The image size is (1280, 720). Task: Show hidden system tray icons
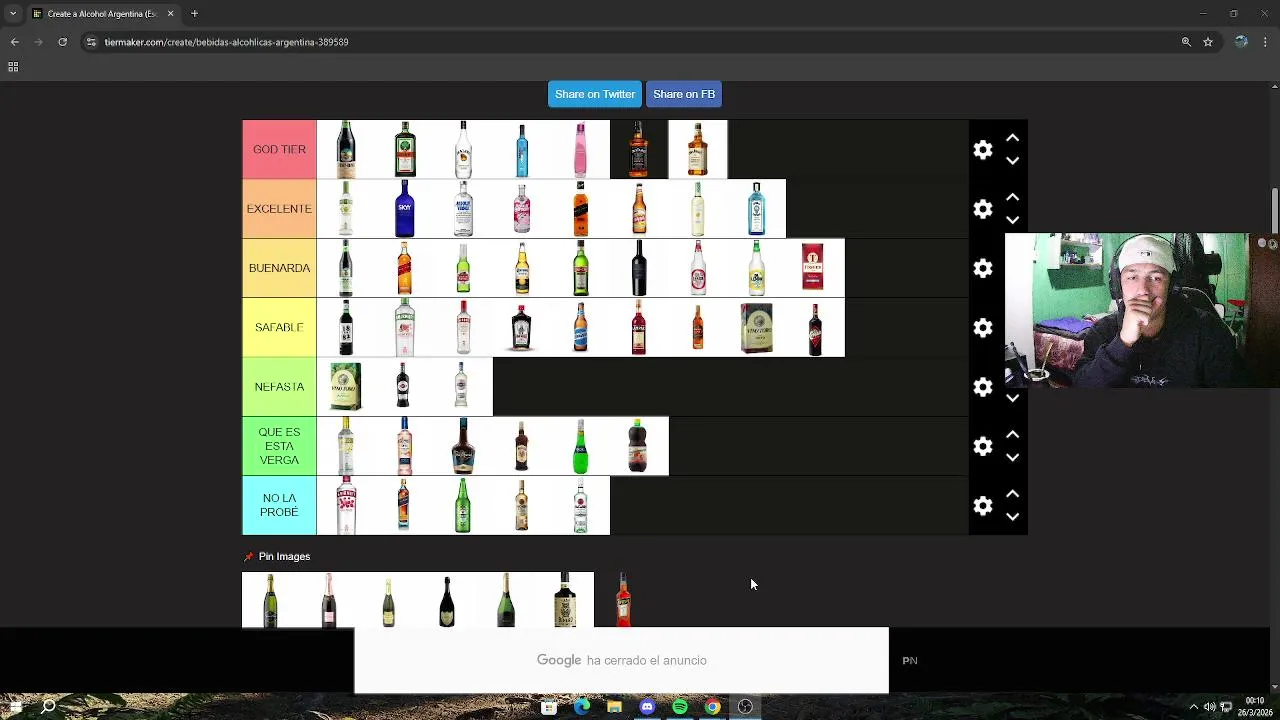[1193, 707]
